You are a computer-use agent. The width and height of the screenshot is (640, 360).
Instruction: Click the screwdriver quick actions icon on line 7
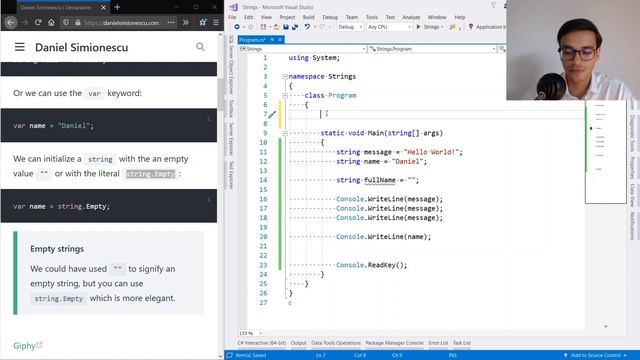(272, 115)
